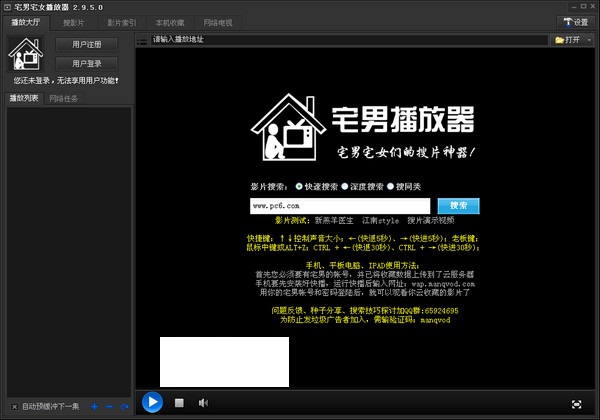Minimize the player window
Screen dimensions: 600x420
coord(574,7)
